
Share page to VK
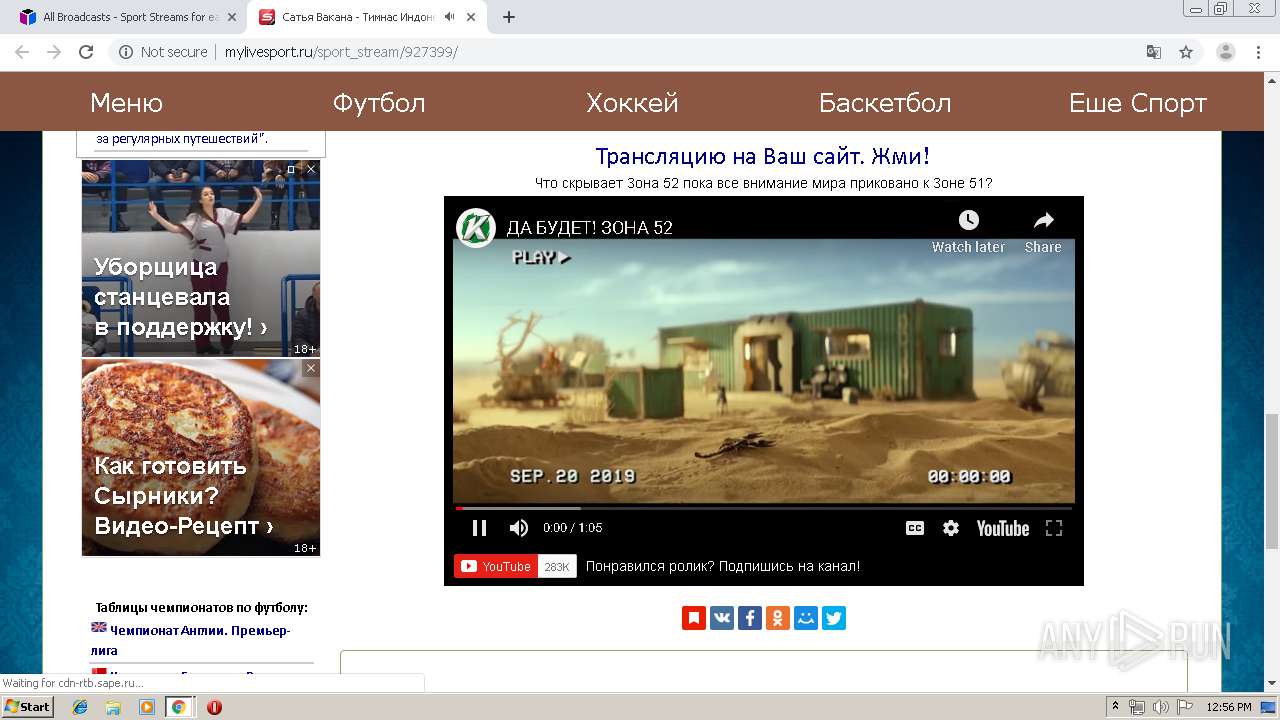pyautogui.click(x=722, y=618)
